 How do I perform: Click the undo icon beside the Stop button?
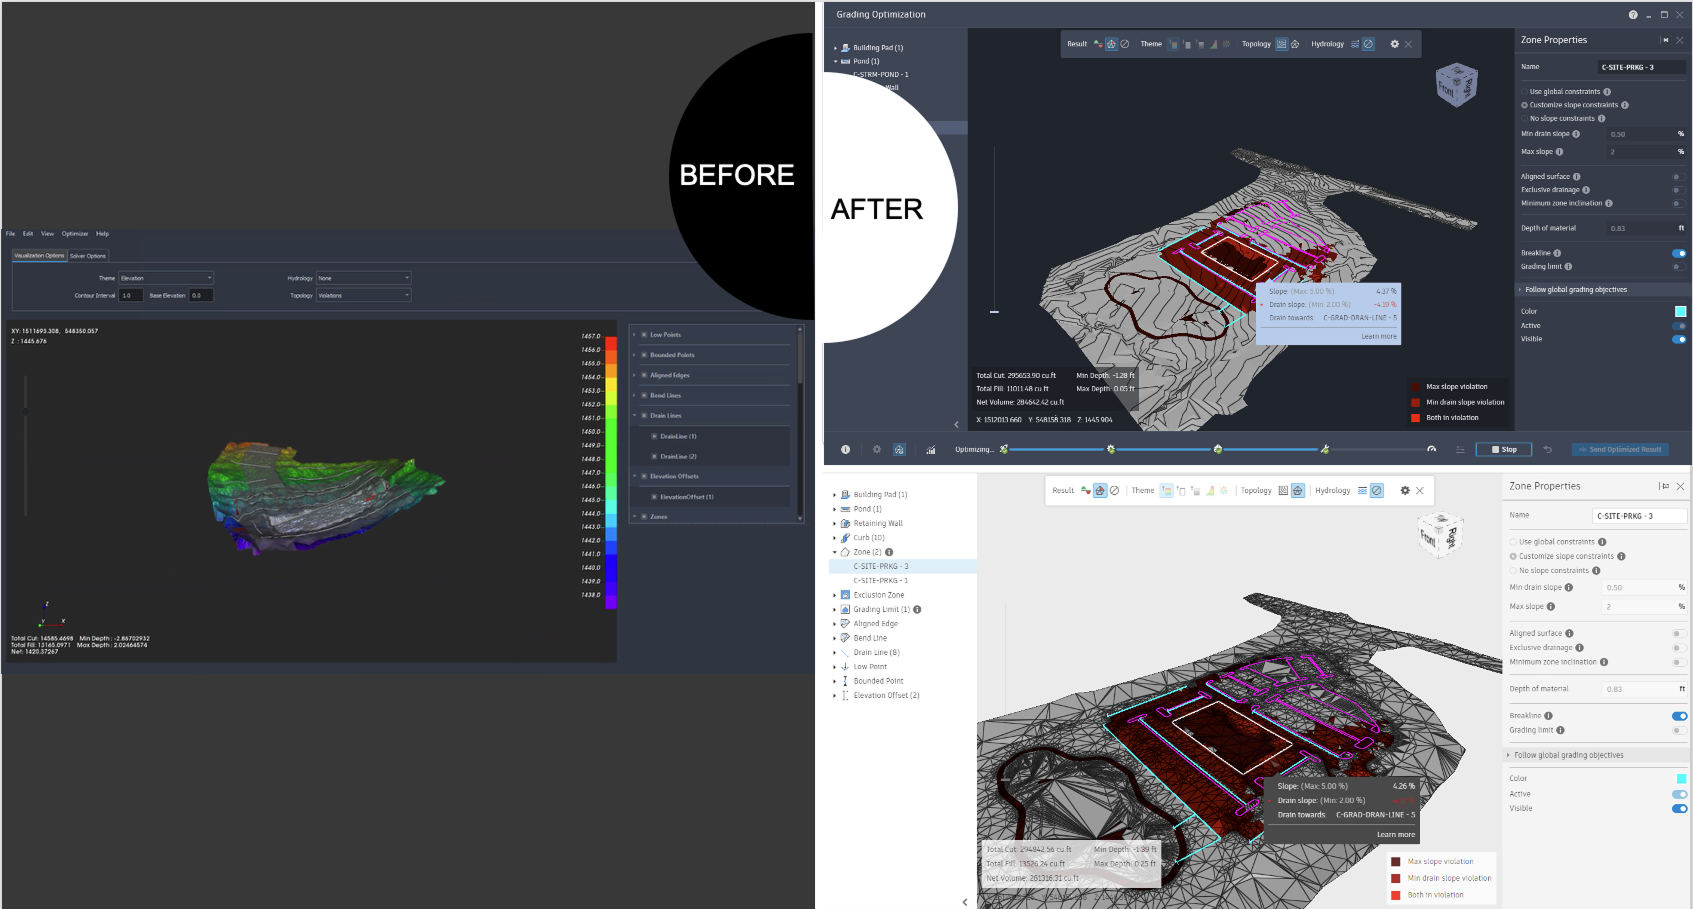click(1547, 450)
